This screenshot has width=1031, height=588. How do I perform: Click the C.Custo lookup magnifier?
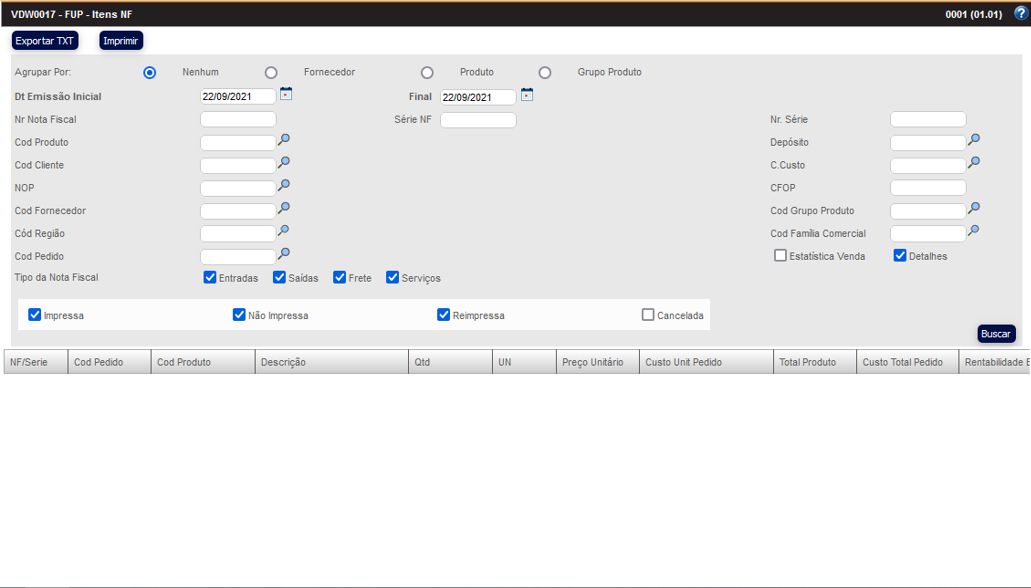coord(974,162)
